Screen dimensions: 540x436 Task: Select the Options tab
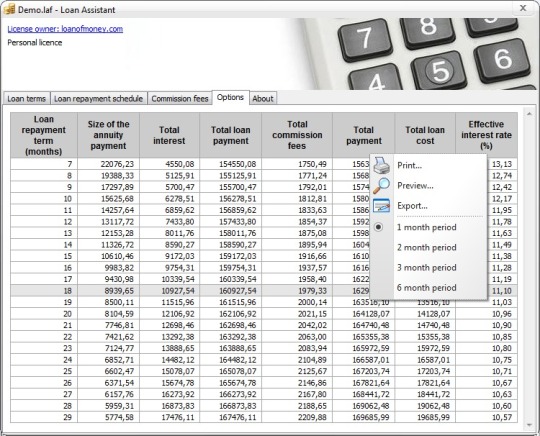click(x=230, y=97)
